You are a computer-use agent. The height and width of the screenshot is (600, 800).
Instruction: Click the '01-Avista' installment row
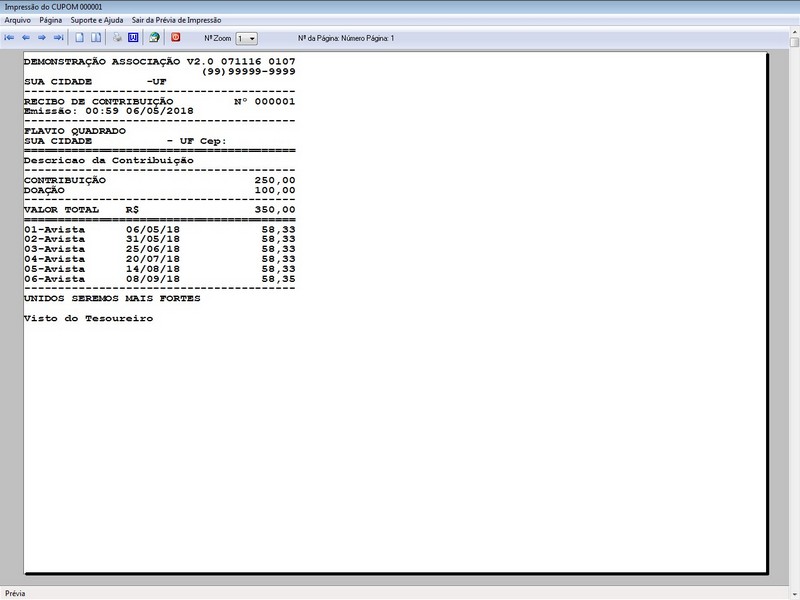pos(160,230)
